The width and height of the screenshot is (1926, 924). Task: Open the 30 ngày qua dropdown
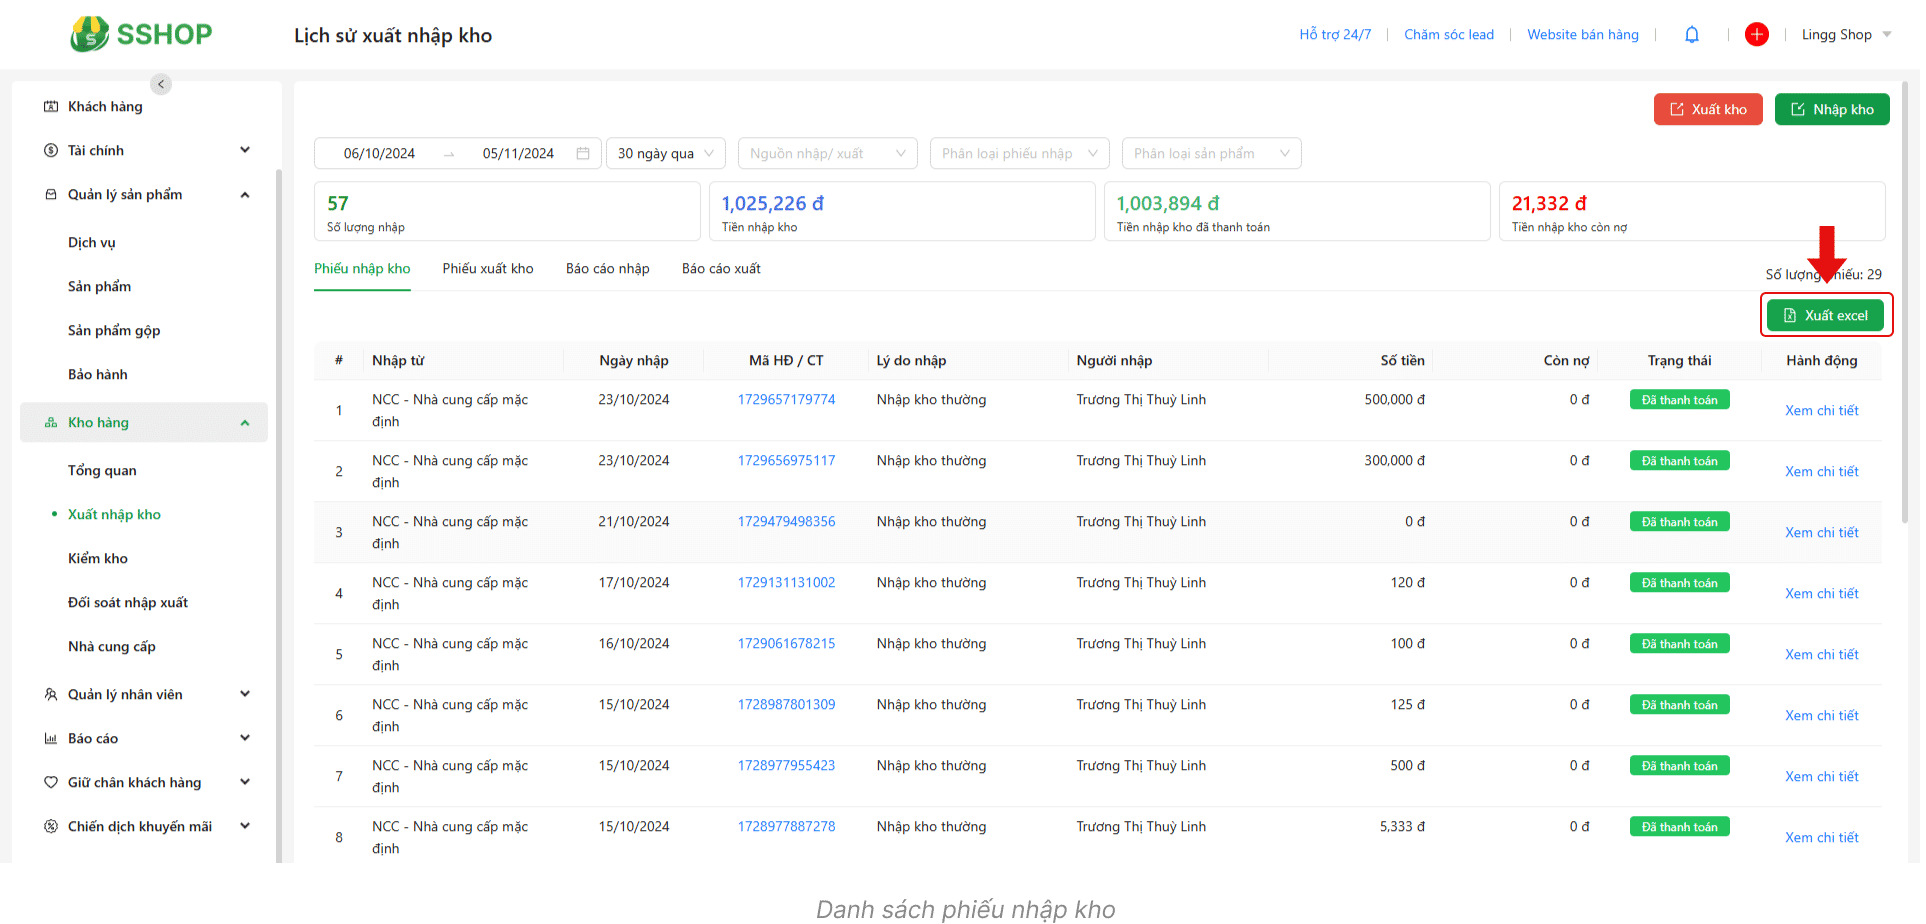pos(665,153)
